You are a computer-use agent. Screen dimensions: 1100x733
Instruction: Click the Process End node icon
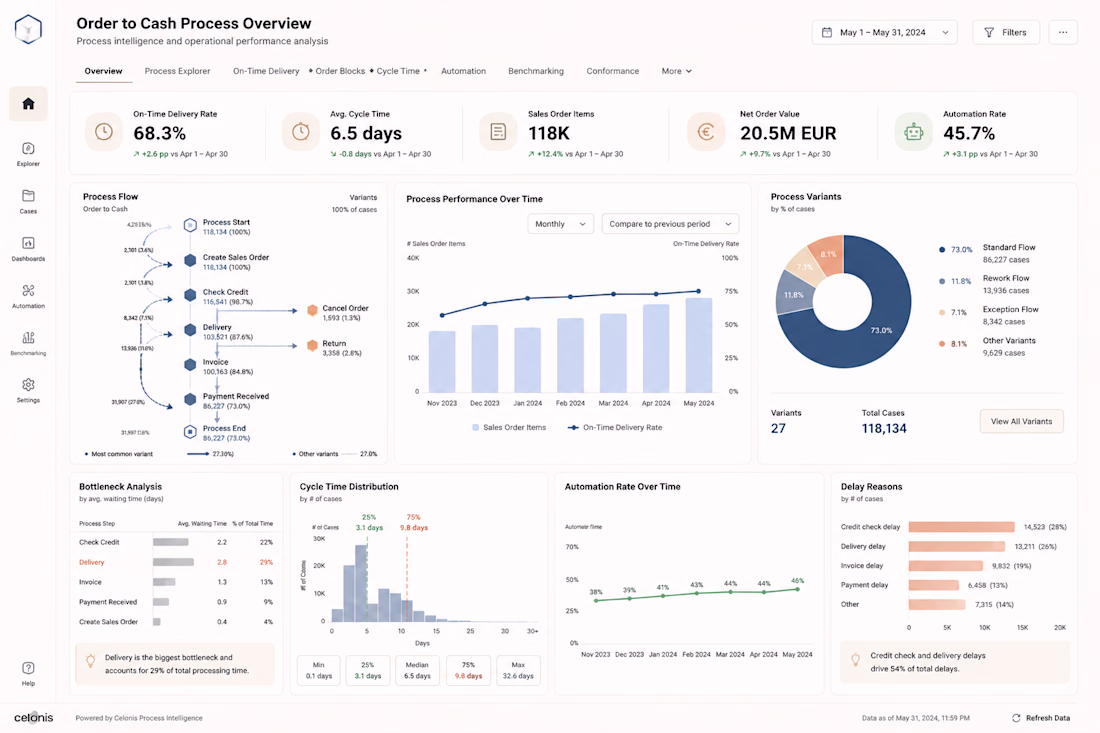[190, 431]
